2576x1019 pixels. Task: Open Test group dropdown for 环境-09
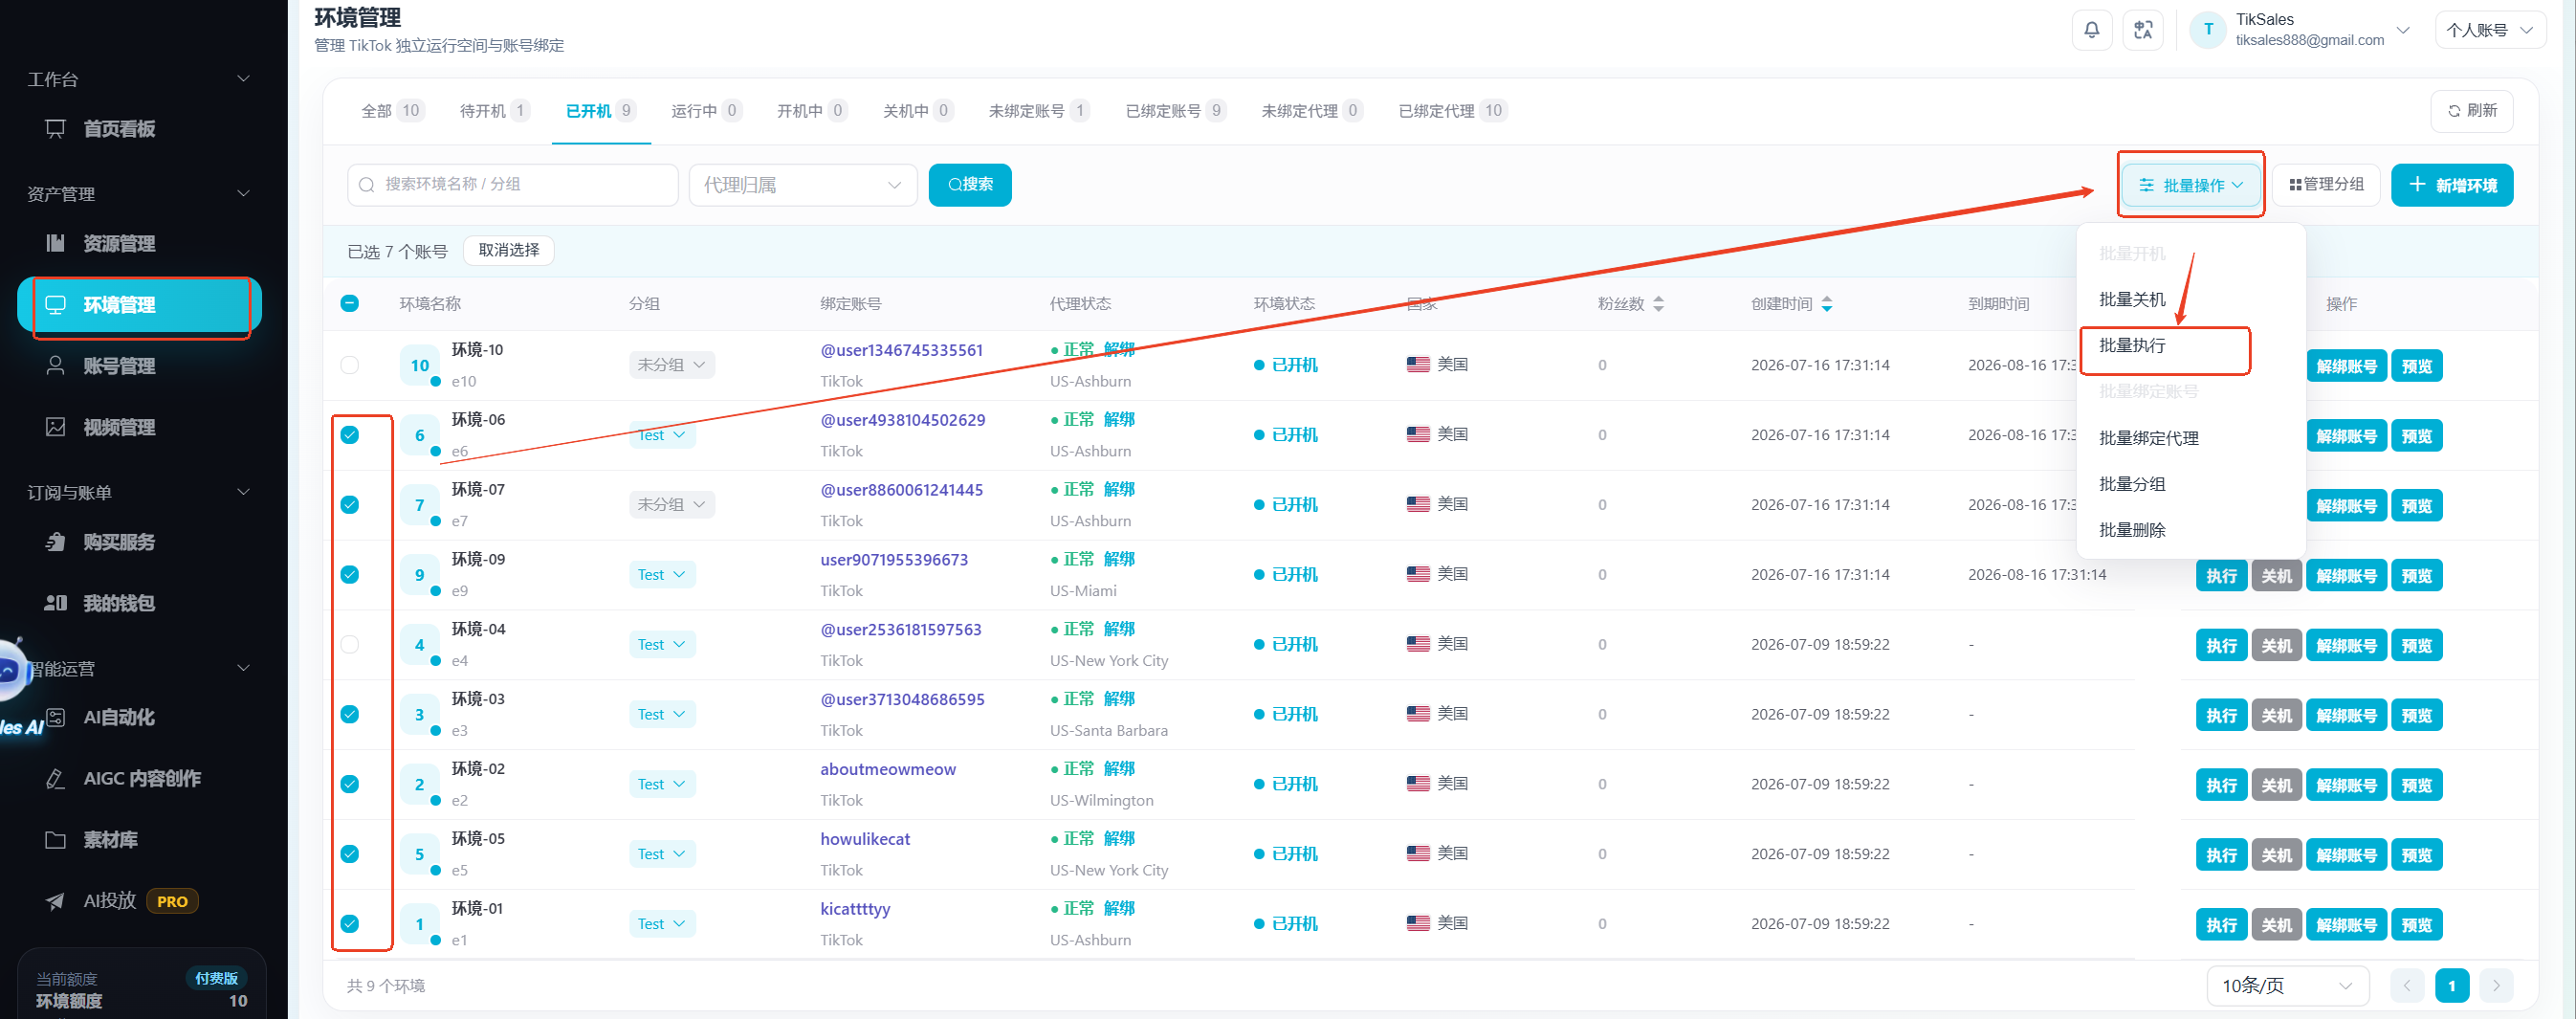click(662, 575)
